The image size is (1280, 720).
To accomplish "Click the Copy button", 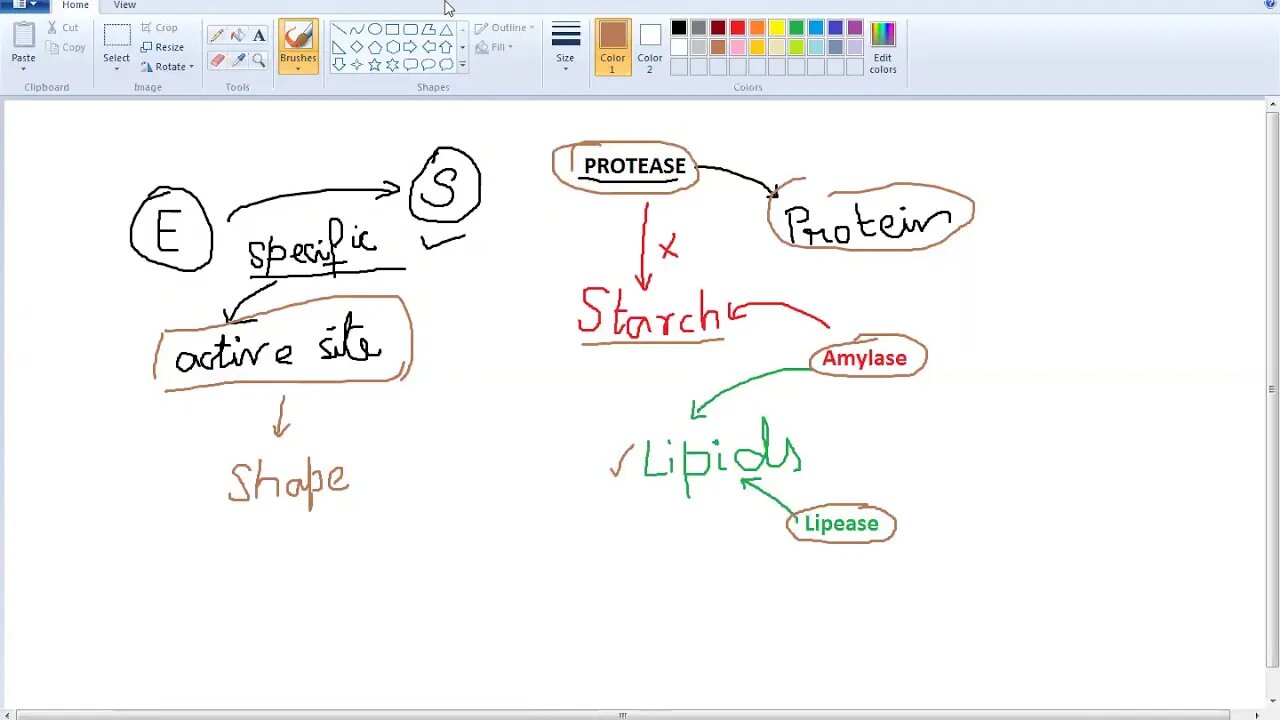I will pos(66,47).
